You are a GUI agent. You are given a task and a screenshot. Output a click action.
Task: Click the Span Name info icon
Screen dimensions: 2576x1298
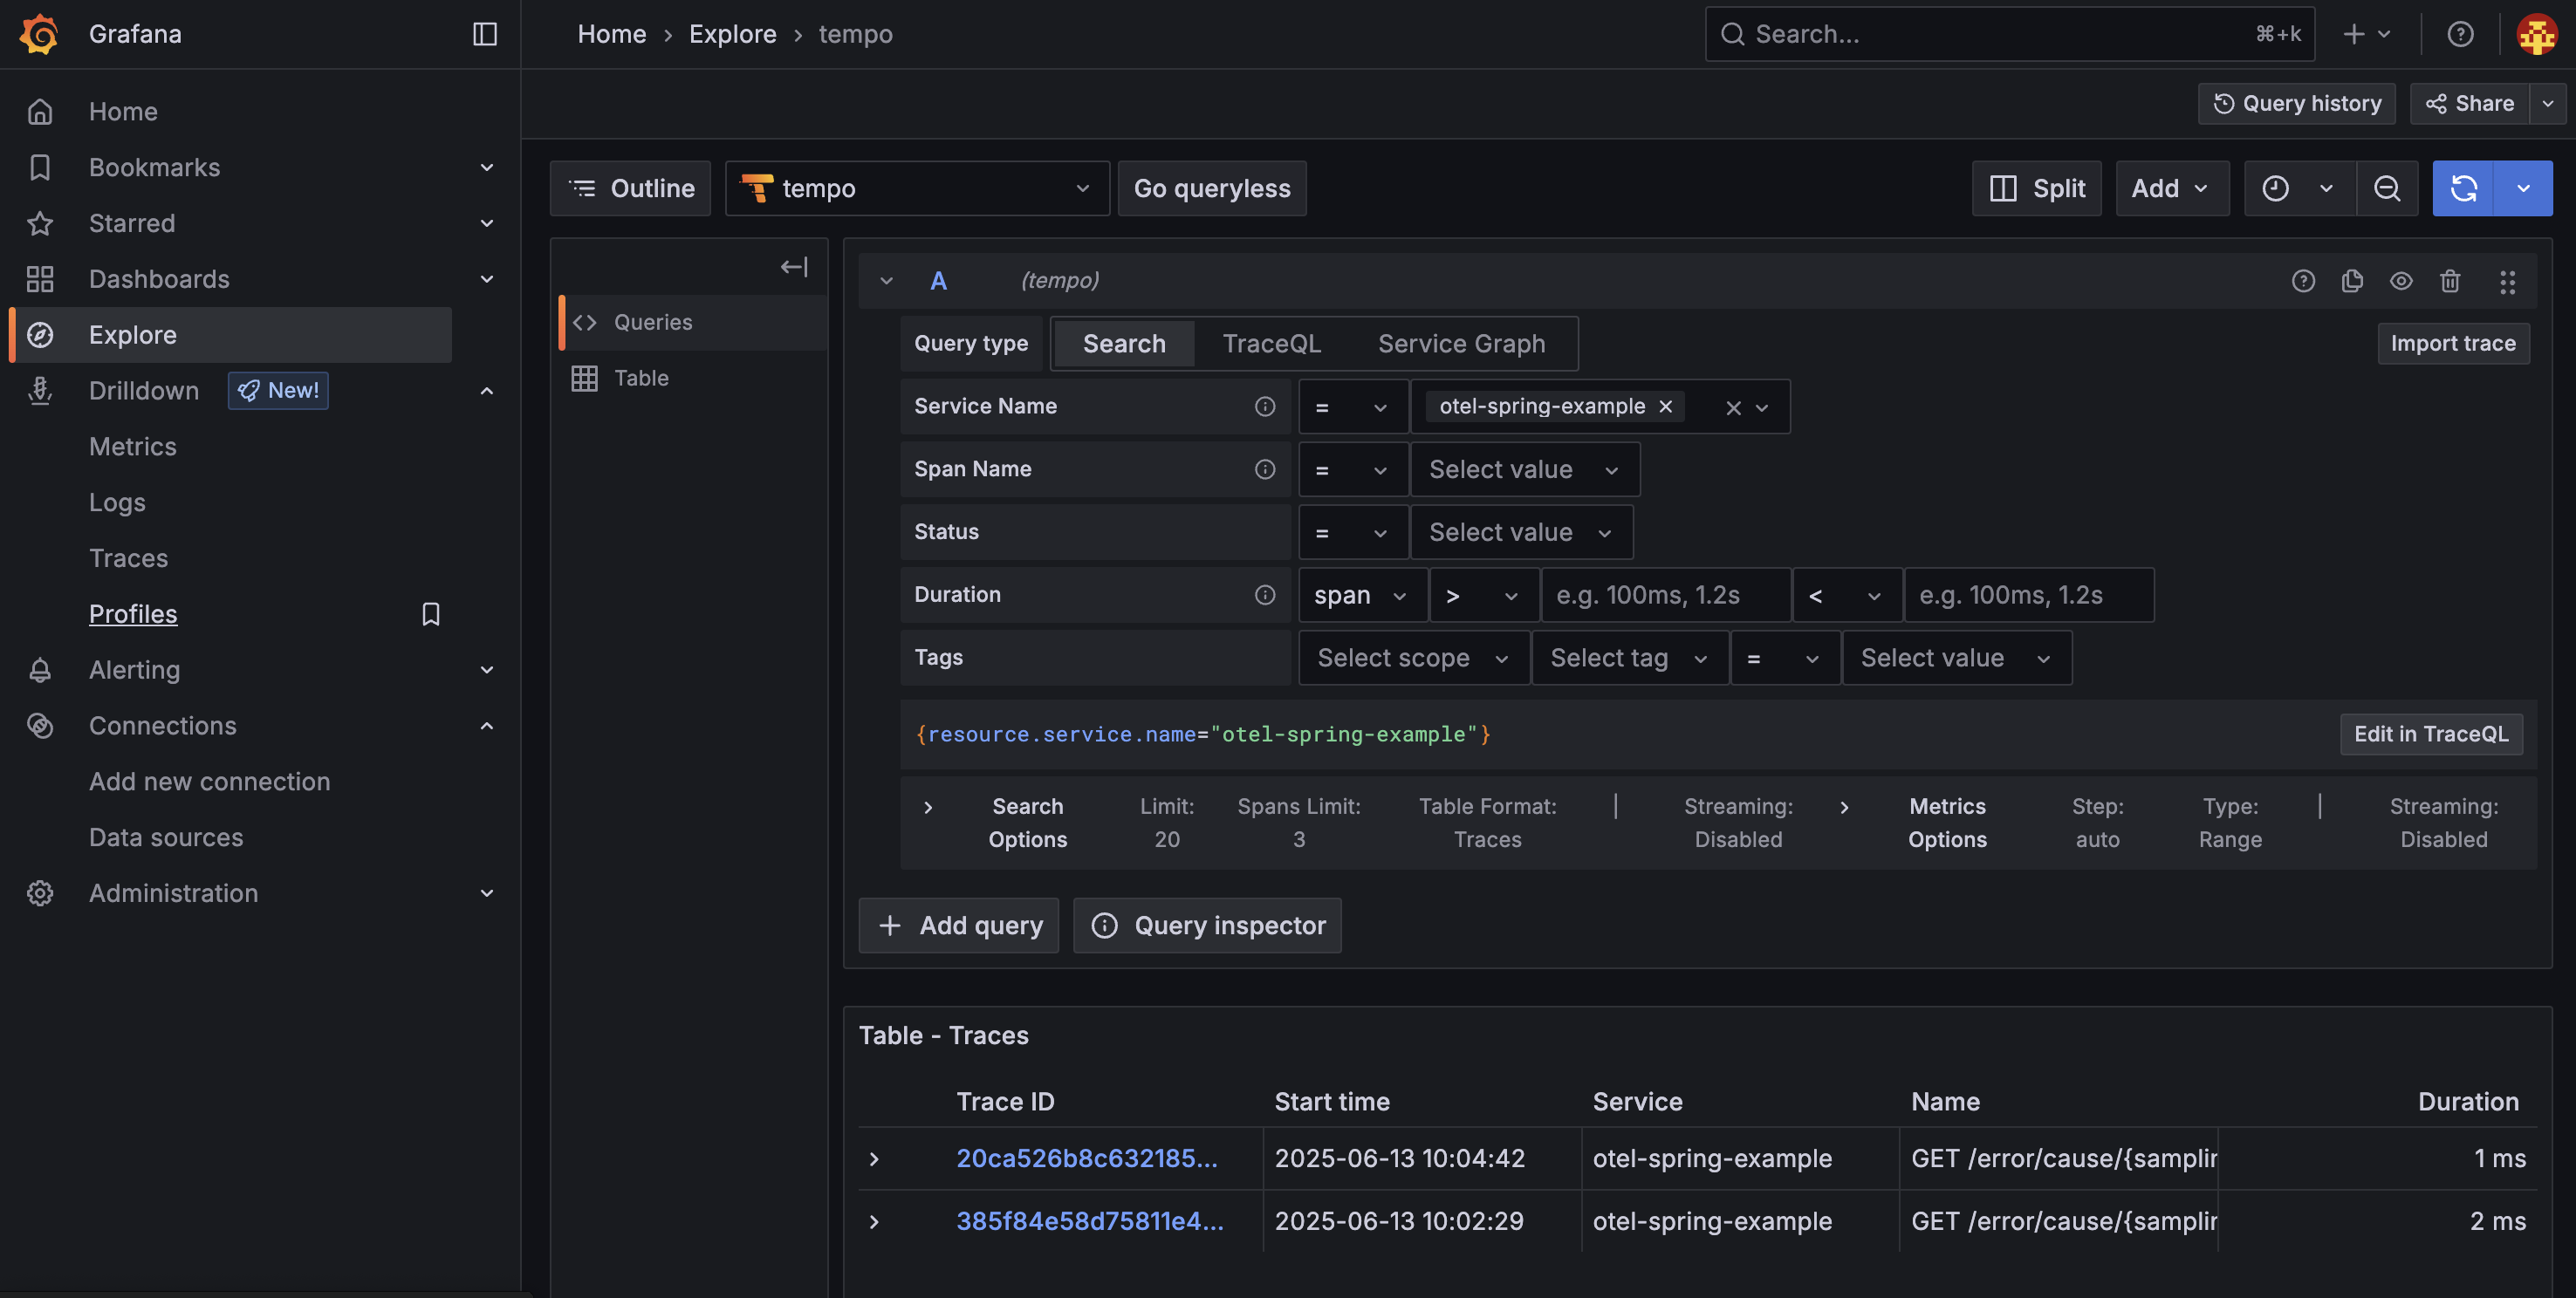pyautogui.click(x=1265, y=469)
